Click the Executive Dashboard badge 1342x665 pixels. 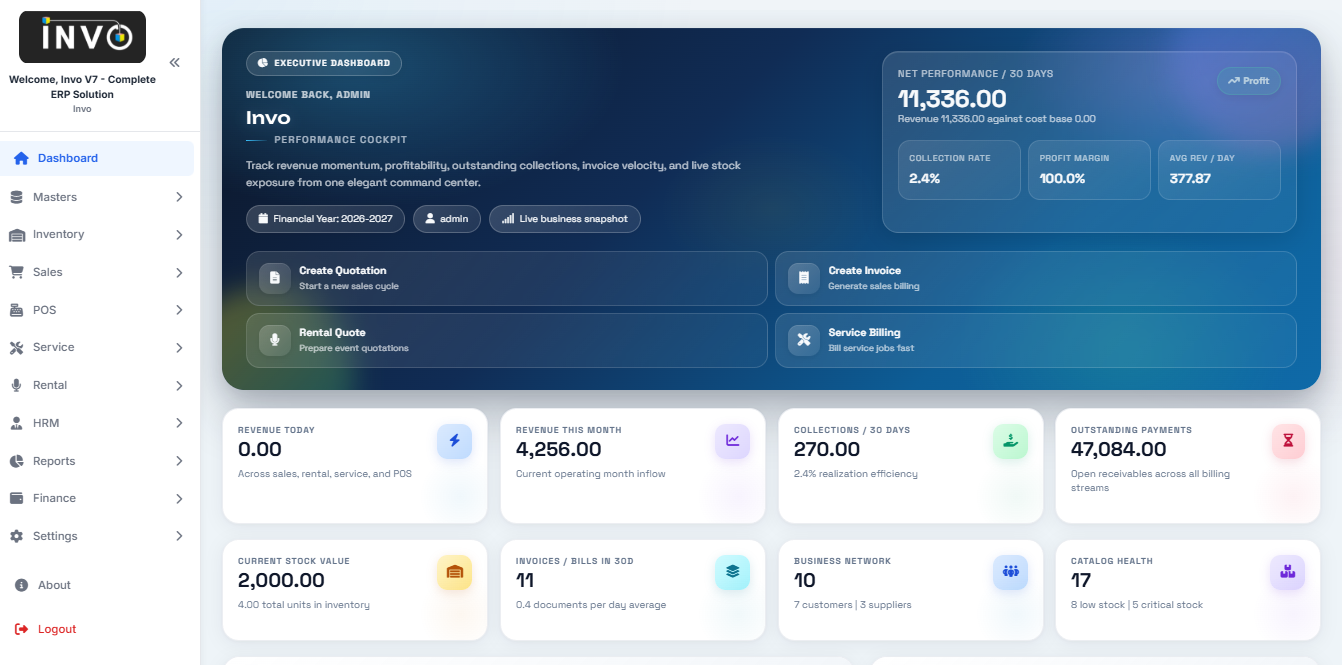point(324,63)
